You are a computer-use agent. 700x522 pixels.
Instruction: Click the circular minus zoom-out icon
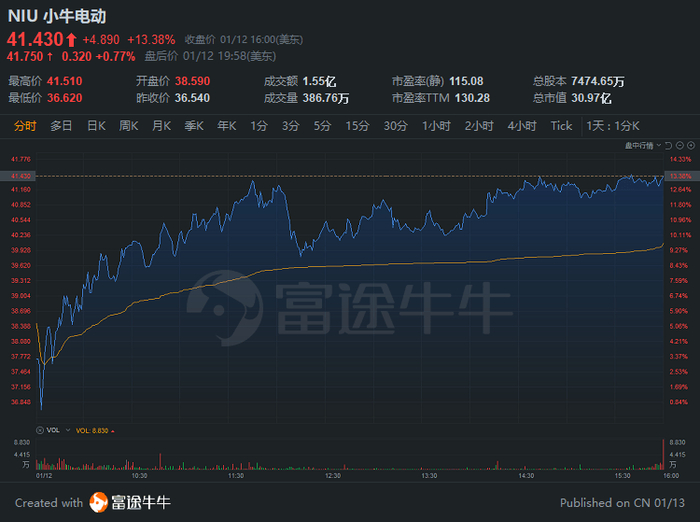pyautogui.click(x=680, y=146)
